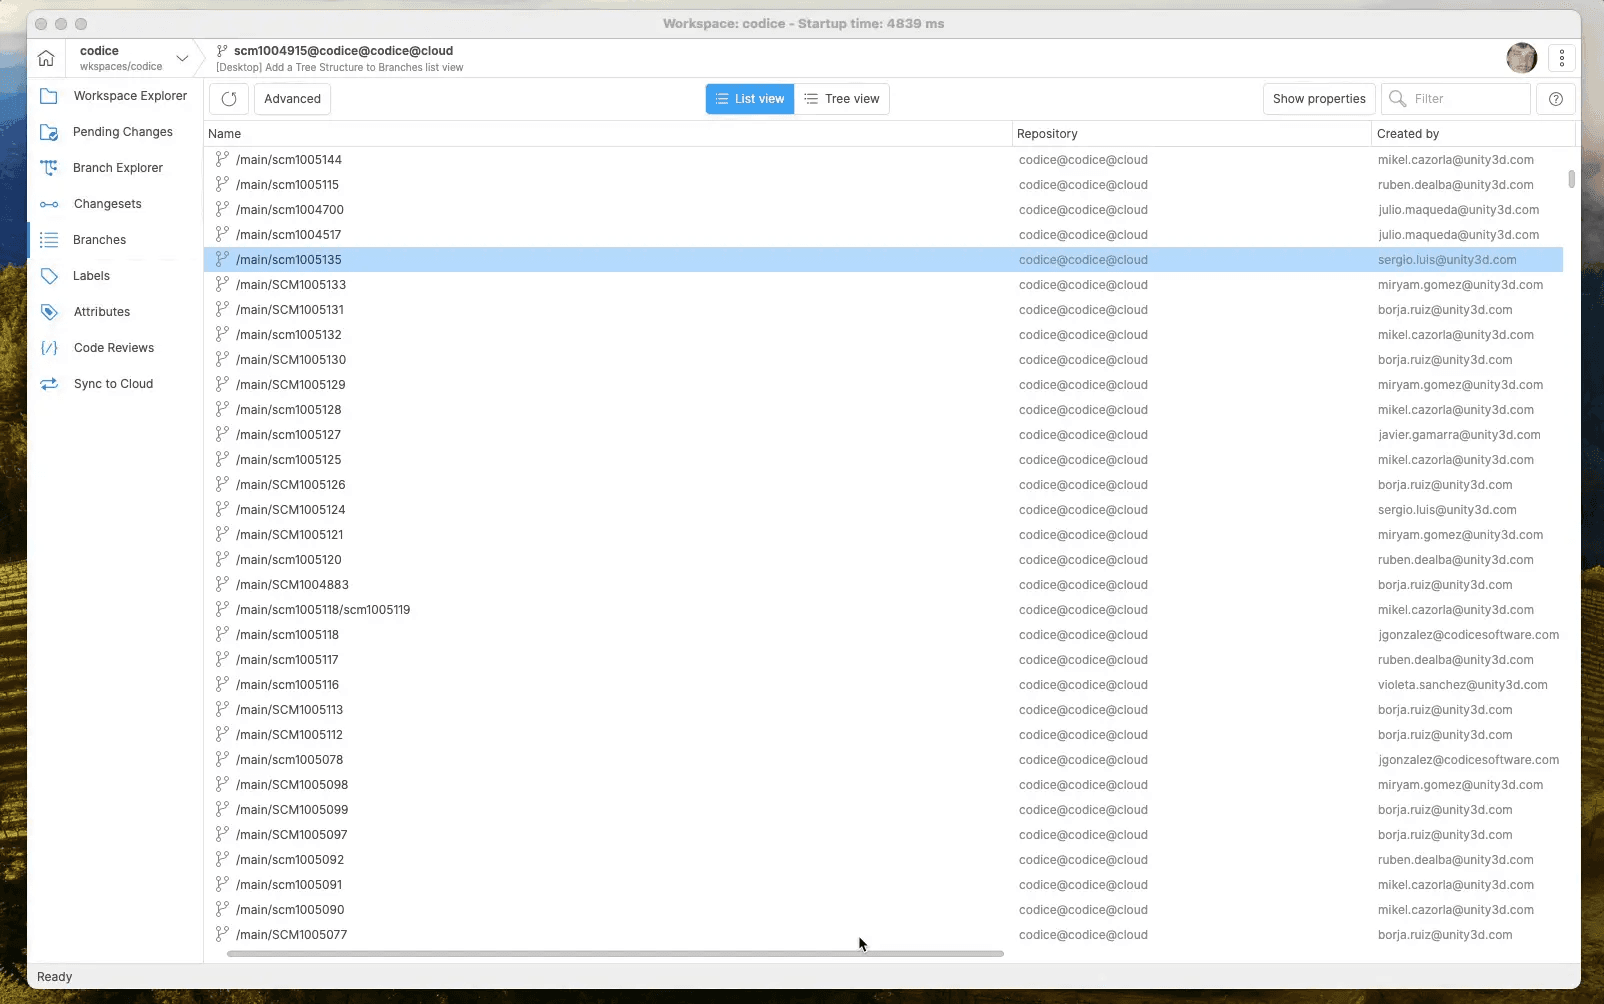Toggle Show properties panel

[1319, 98]
